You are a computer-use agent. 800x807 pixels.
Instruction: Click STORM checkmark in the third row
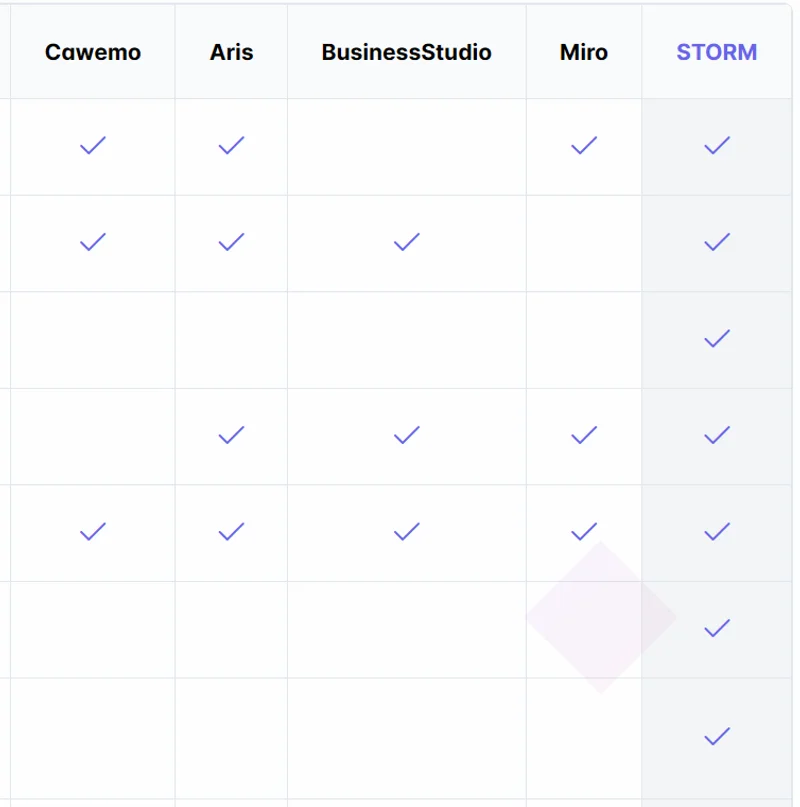717,339
